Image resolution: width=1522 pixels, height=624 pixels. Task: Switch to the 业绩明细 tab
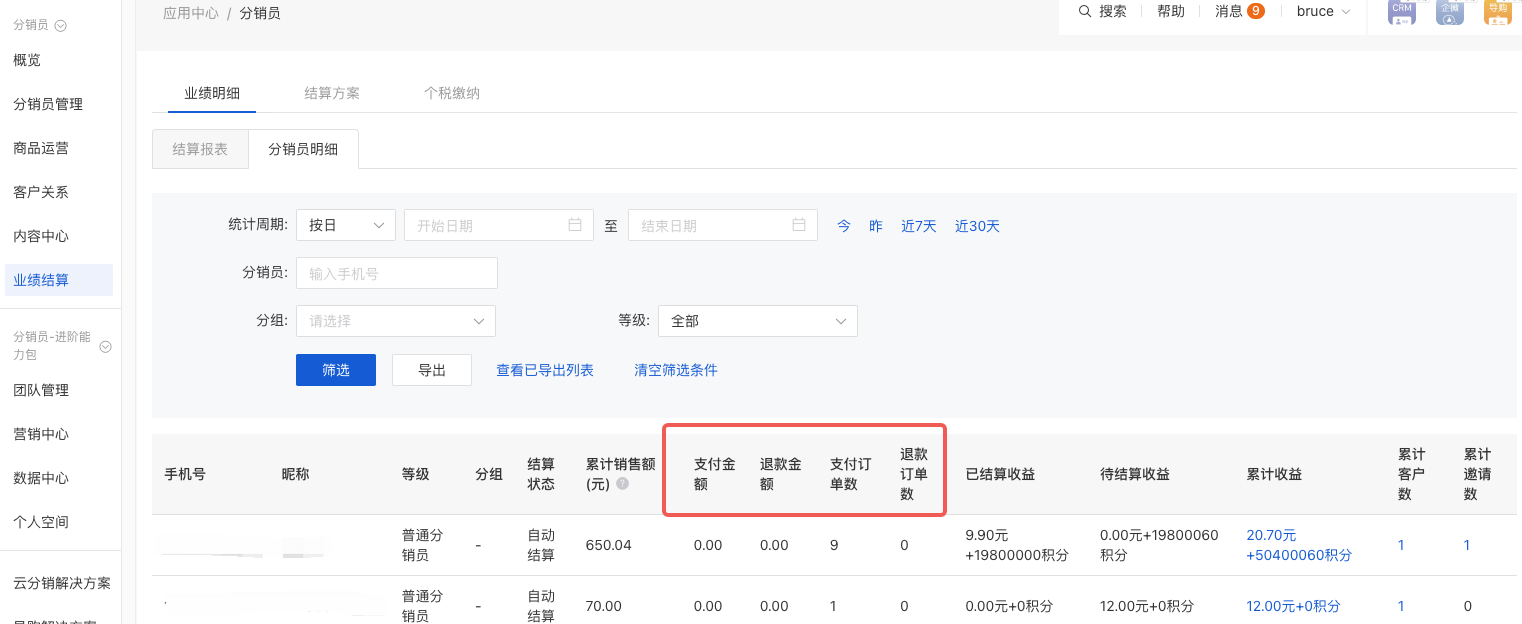pyautogui.click(x=212, y=93)
